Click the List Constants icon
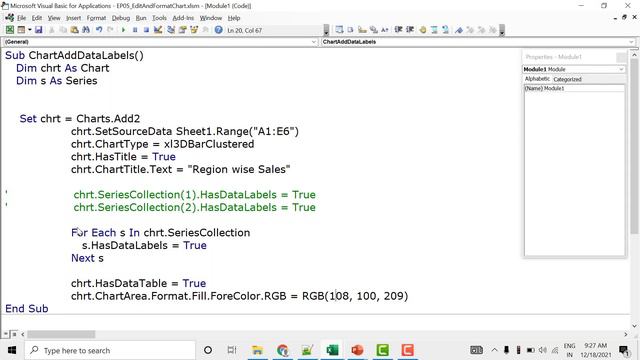 [350, 30]
